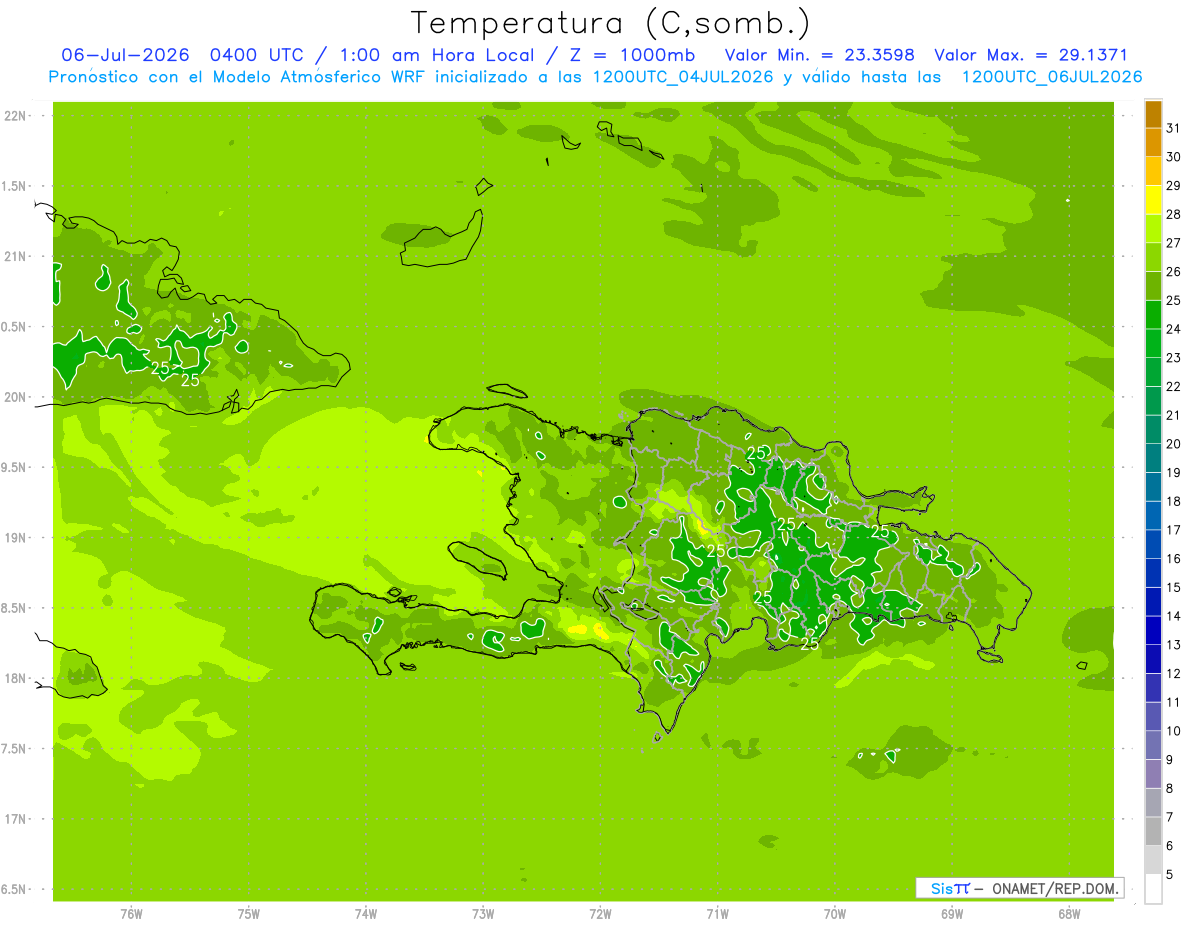Screen dimensions: 1200x927
Task: Click the light gray colorbar band between 5 and 6
Action: (x=1153, y=860)
